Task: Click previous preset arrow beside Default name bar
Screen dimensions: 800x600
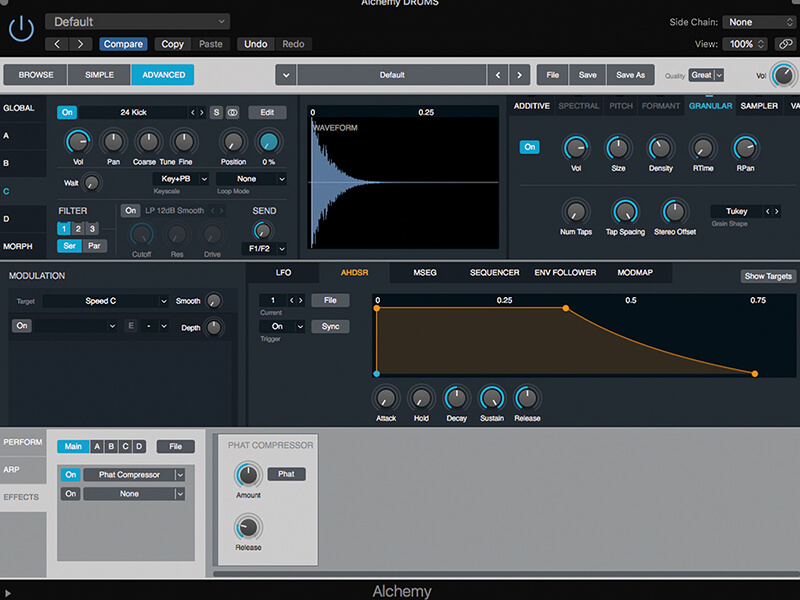Action: coord(497,75)
